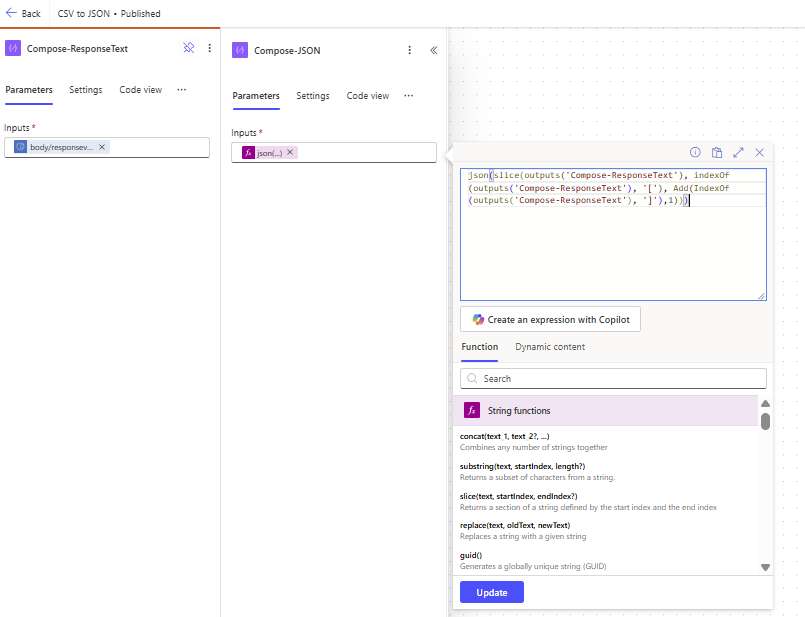Click the Compose-ResponseText Inputs field
Image resolution: width=805 pixels, height=617 pixels.
coord(107,147)
